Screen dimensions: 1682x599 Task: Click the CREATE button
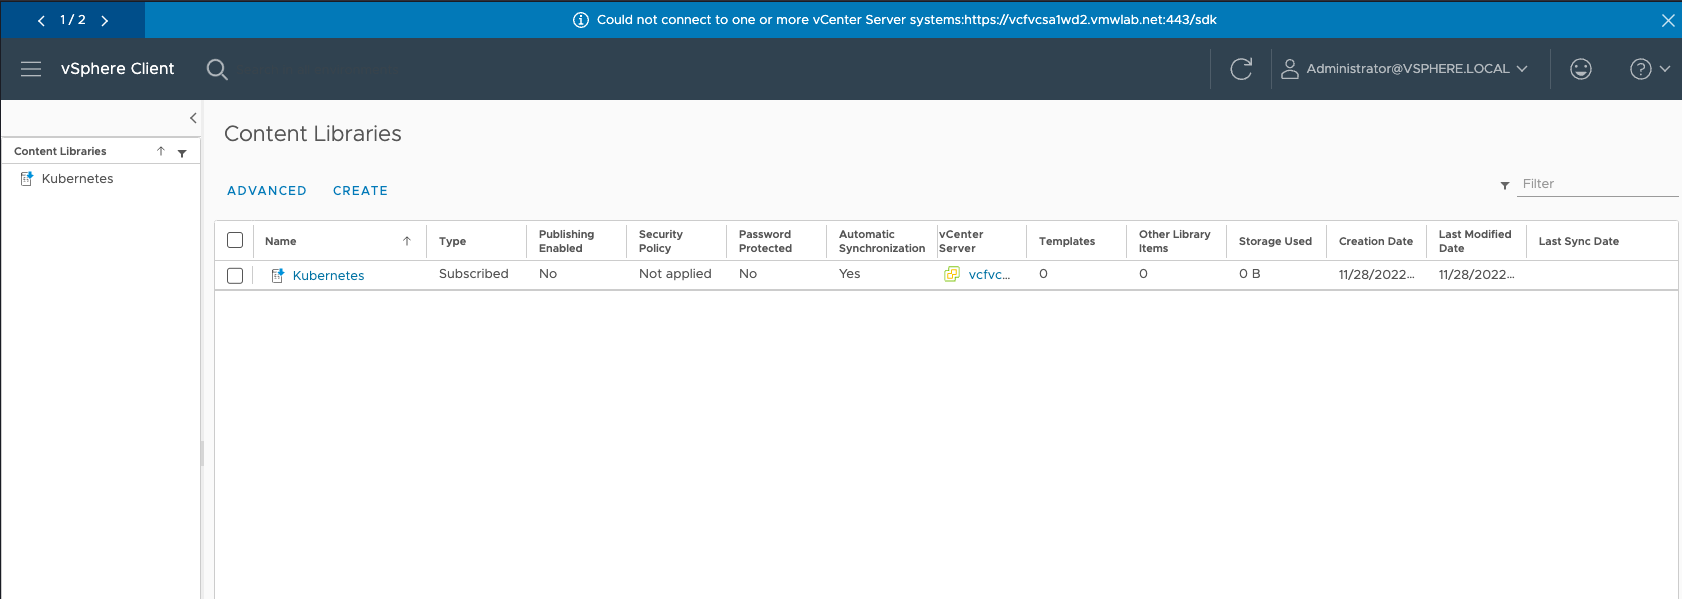(x=360, y=191)
